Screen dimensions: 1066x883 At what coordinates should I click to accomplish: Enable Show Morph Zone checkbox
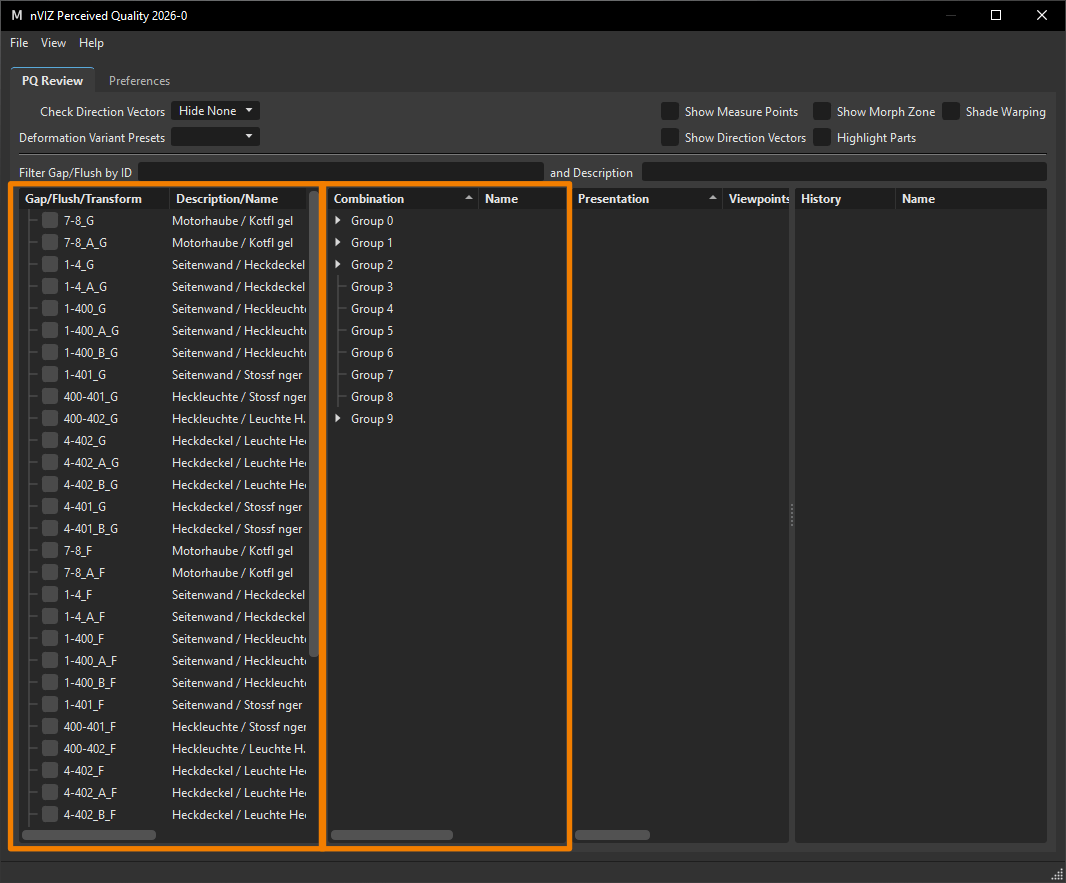pyautogui.click(x=822, y=111)
